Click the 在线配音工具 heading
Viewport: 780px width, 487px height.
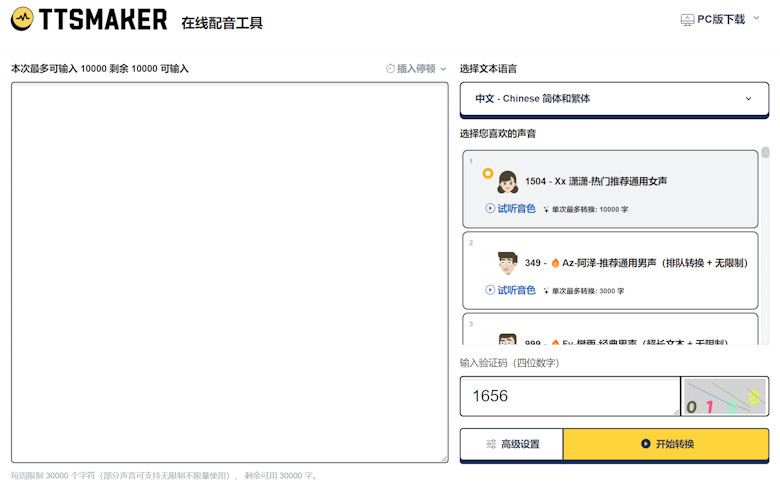click(222, 23)
